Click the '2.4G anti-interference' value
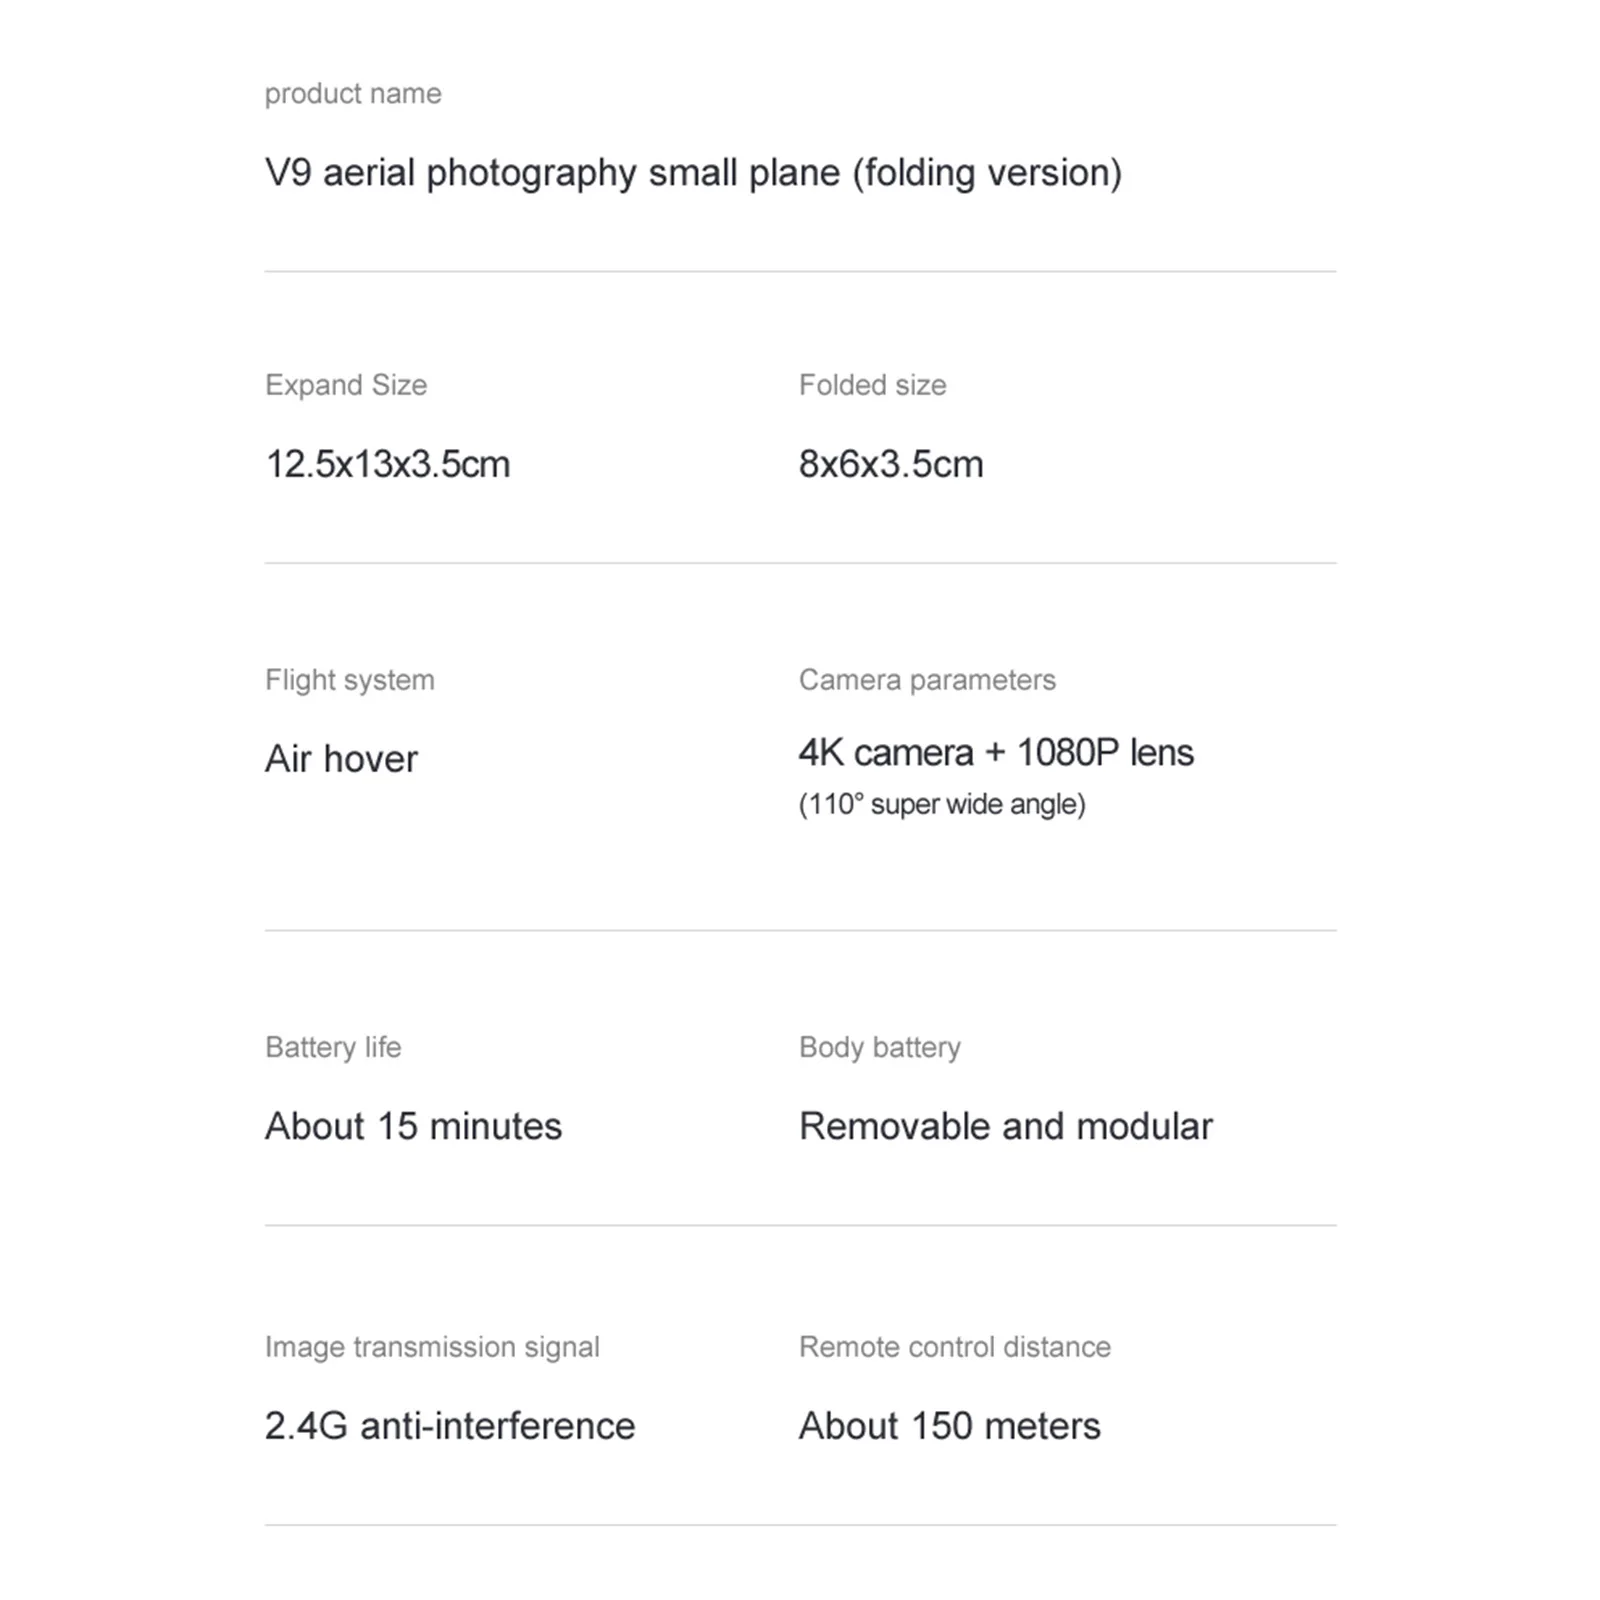Image resolution: width=1600 pixels, height=1600 pixels. [x=449, y=1426]
